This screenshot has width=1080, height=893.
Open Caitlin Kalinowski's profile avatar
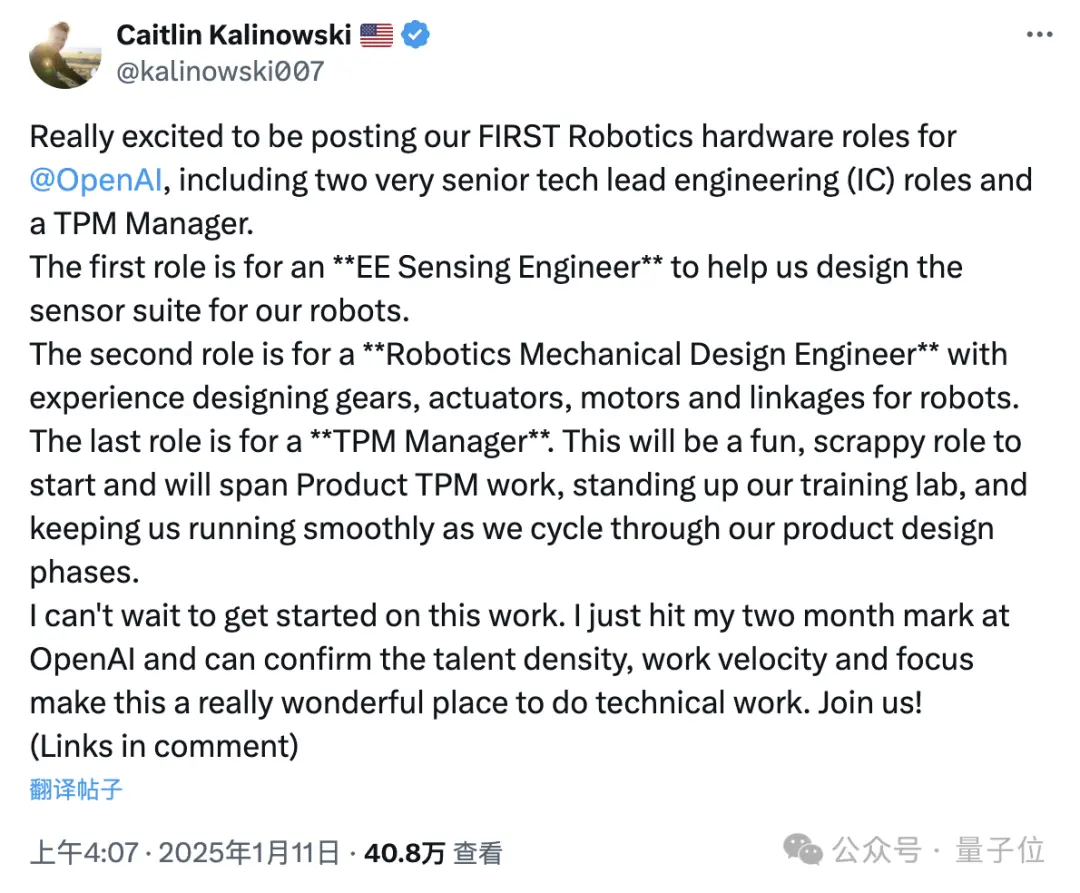coord(65,54)
